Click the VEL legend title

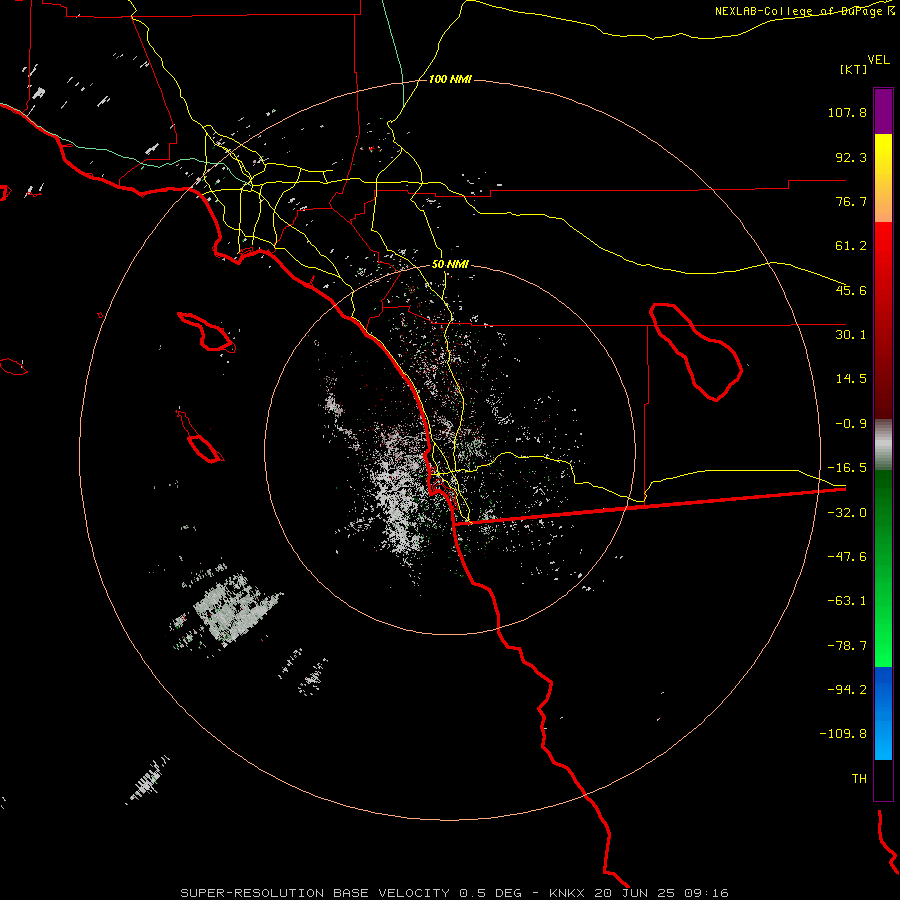878,60
